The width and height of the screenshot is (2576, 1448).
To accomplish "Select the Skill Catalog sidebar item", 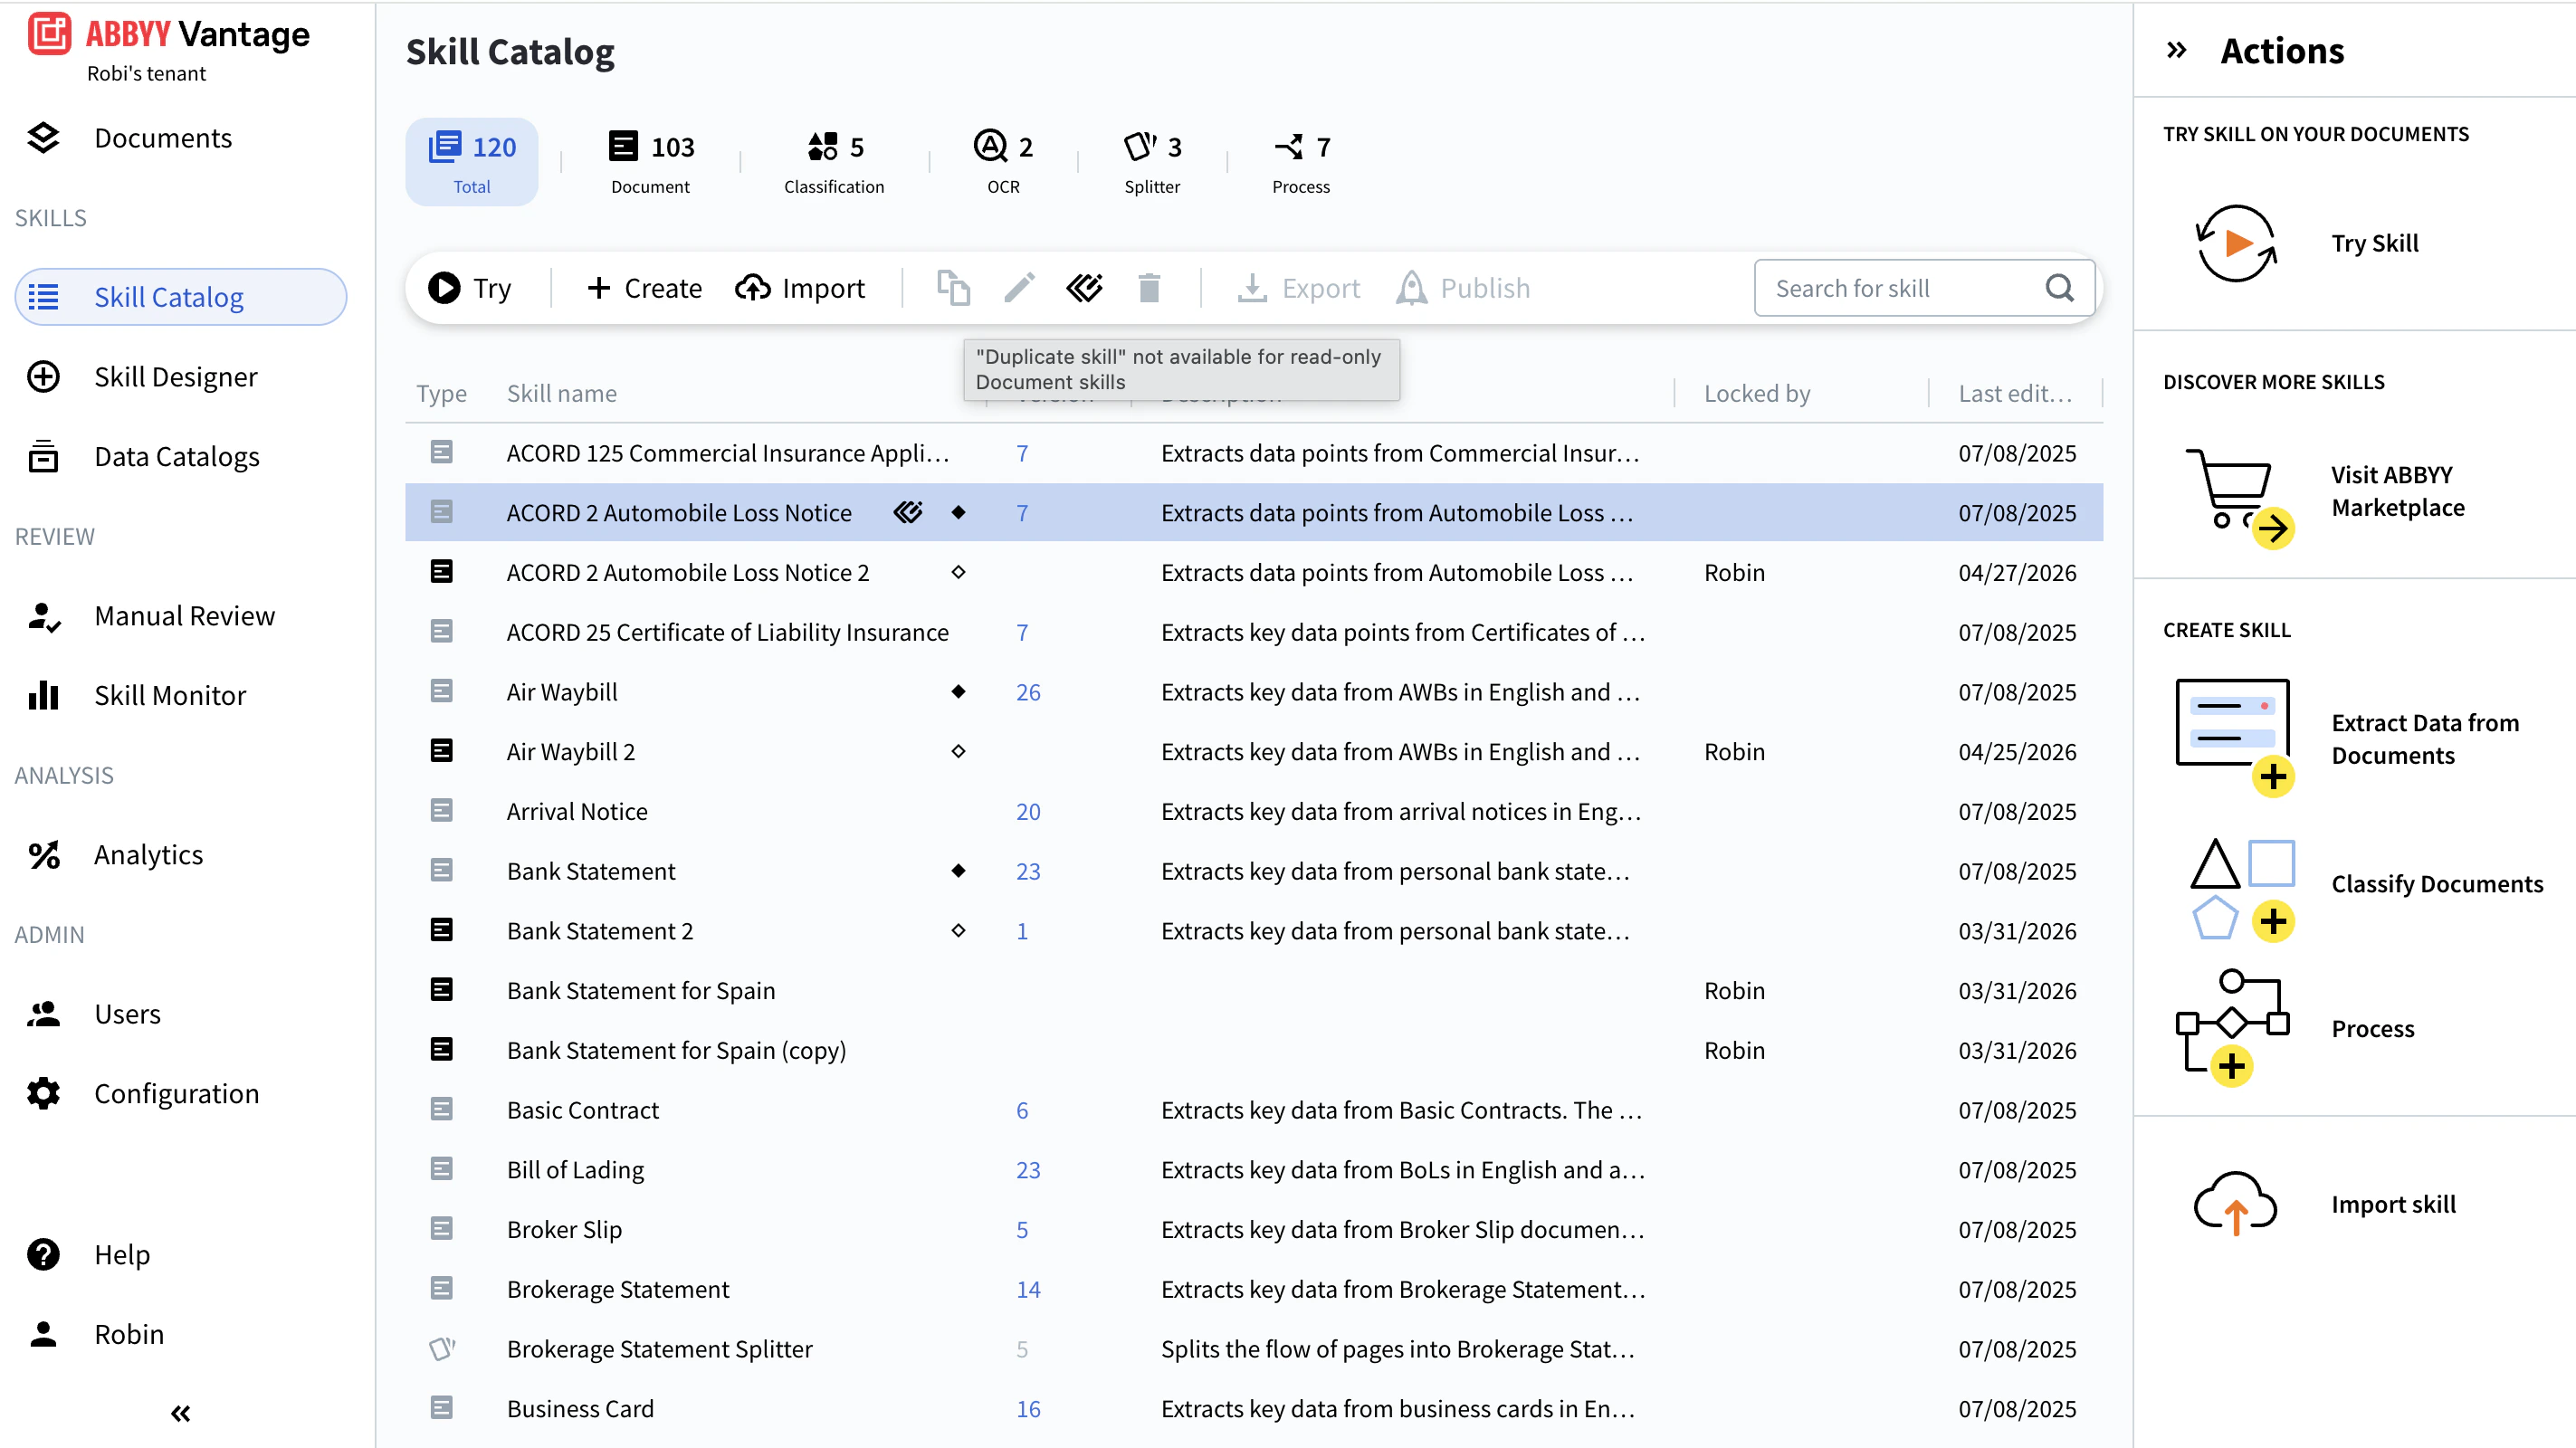I will point(181,297).
